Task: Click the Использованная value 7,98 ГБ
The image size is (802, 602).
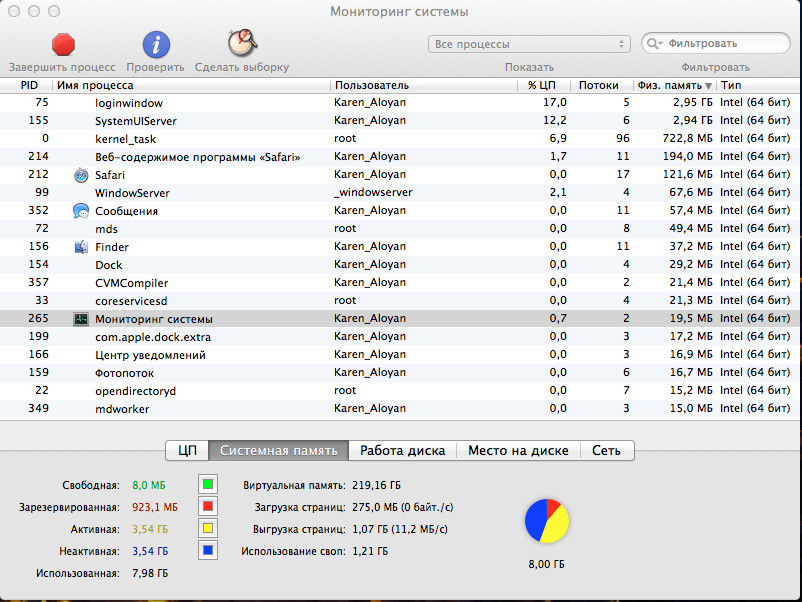Action: coord(150,573)
